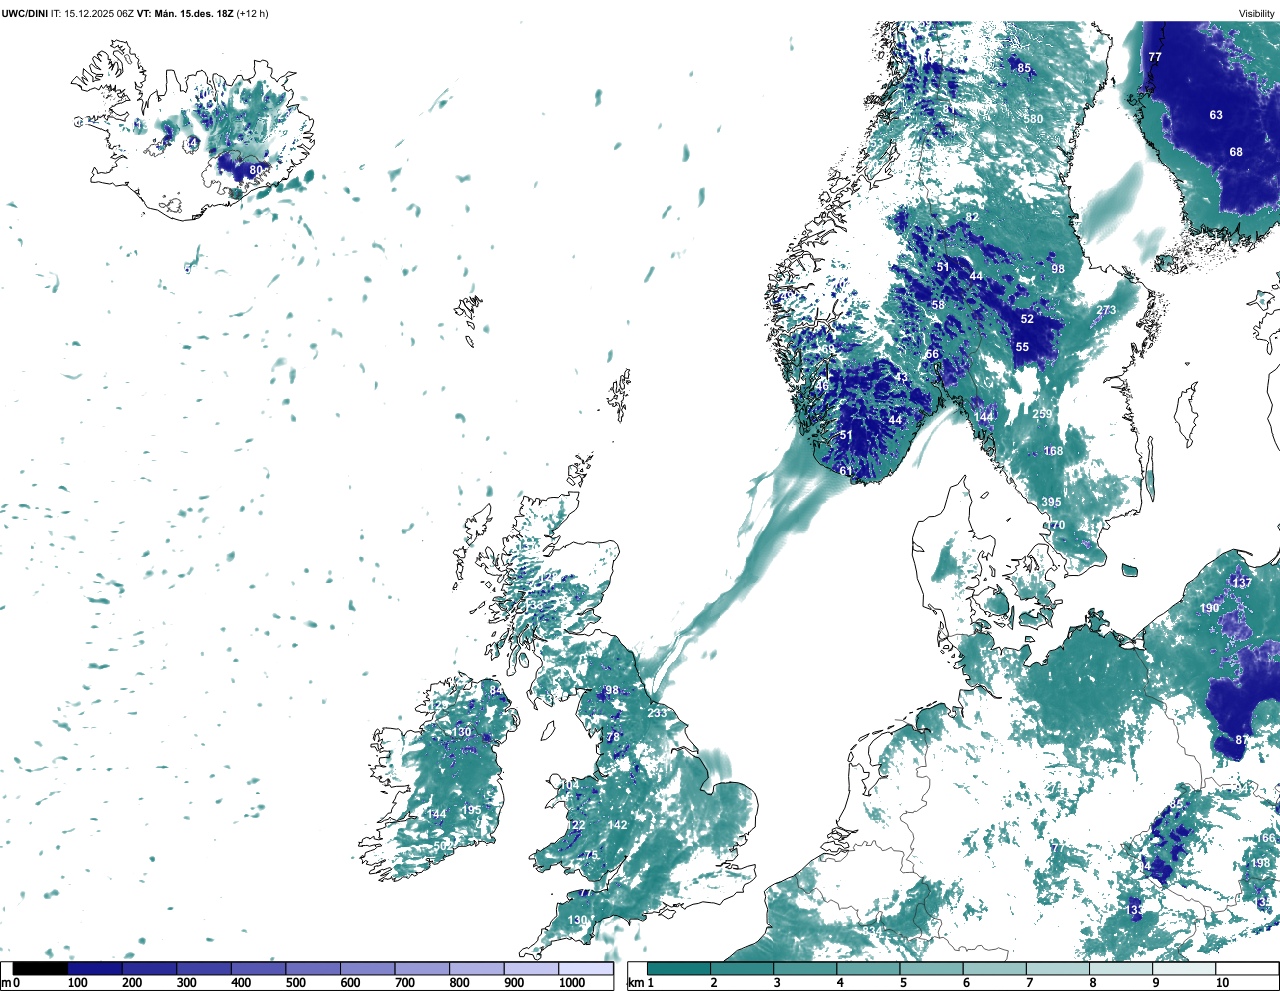1280x991 pixels.
Task: Click the '(+12 h)' forecast offset text
Action: point(252,13)
